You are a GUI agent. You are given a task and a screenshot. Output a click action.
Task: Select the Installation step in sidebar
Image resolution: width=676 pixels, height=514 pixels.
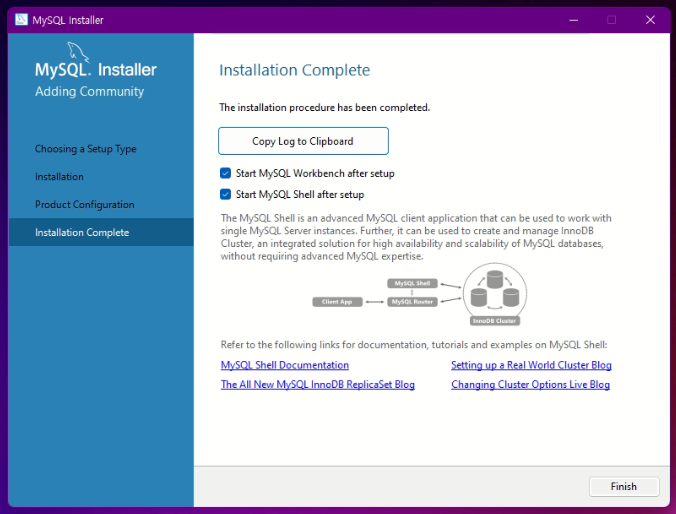click(59, 177)
